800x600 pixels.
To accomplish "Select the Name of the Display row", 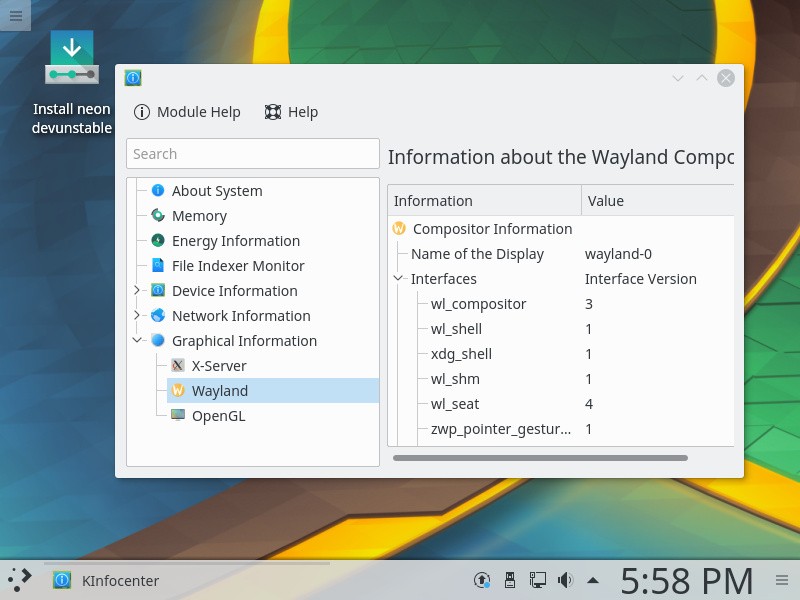I will tap(477, 254).
